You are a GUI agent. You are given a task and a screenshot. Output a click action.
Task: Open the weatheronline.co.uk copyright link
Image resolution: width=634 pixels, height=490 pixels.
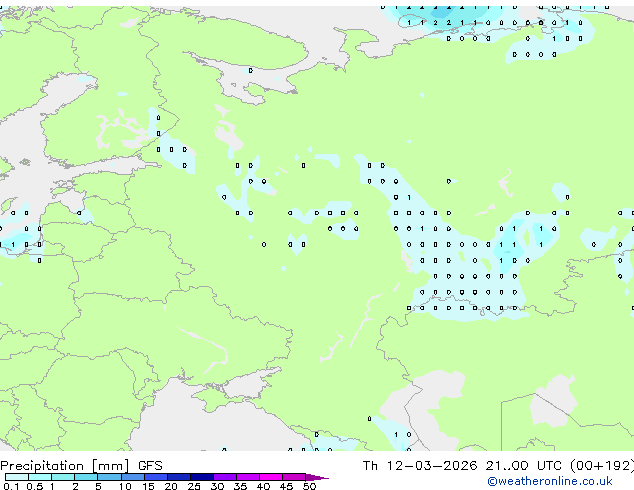550,481
